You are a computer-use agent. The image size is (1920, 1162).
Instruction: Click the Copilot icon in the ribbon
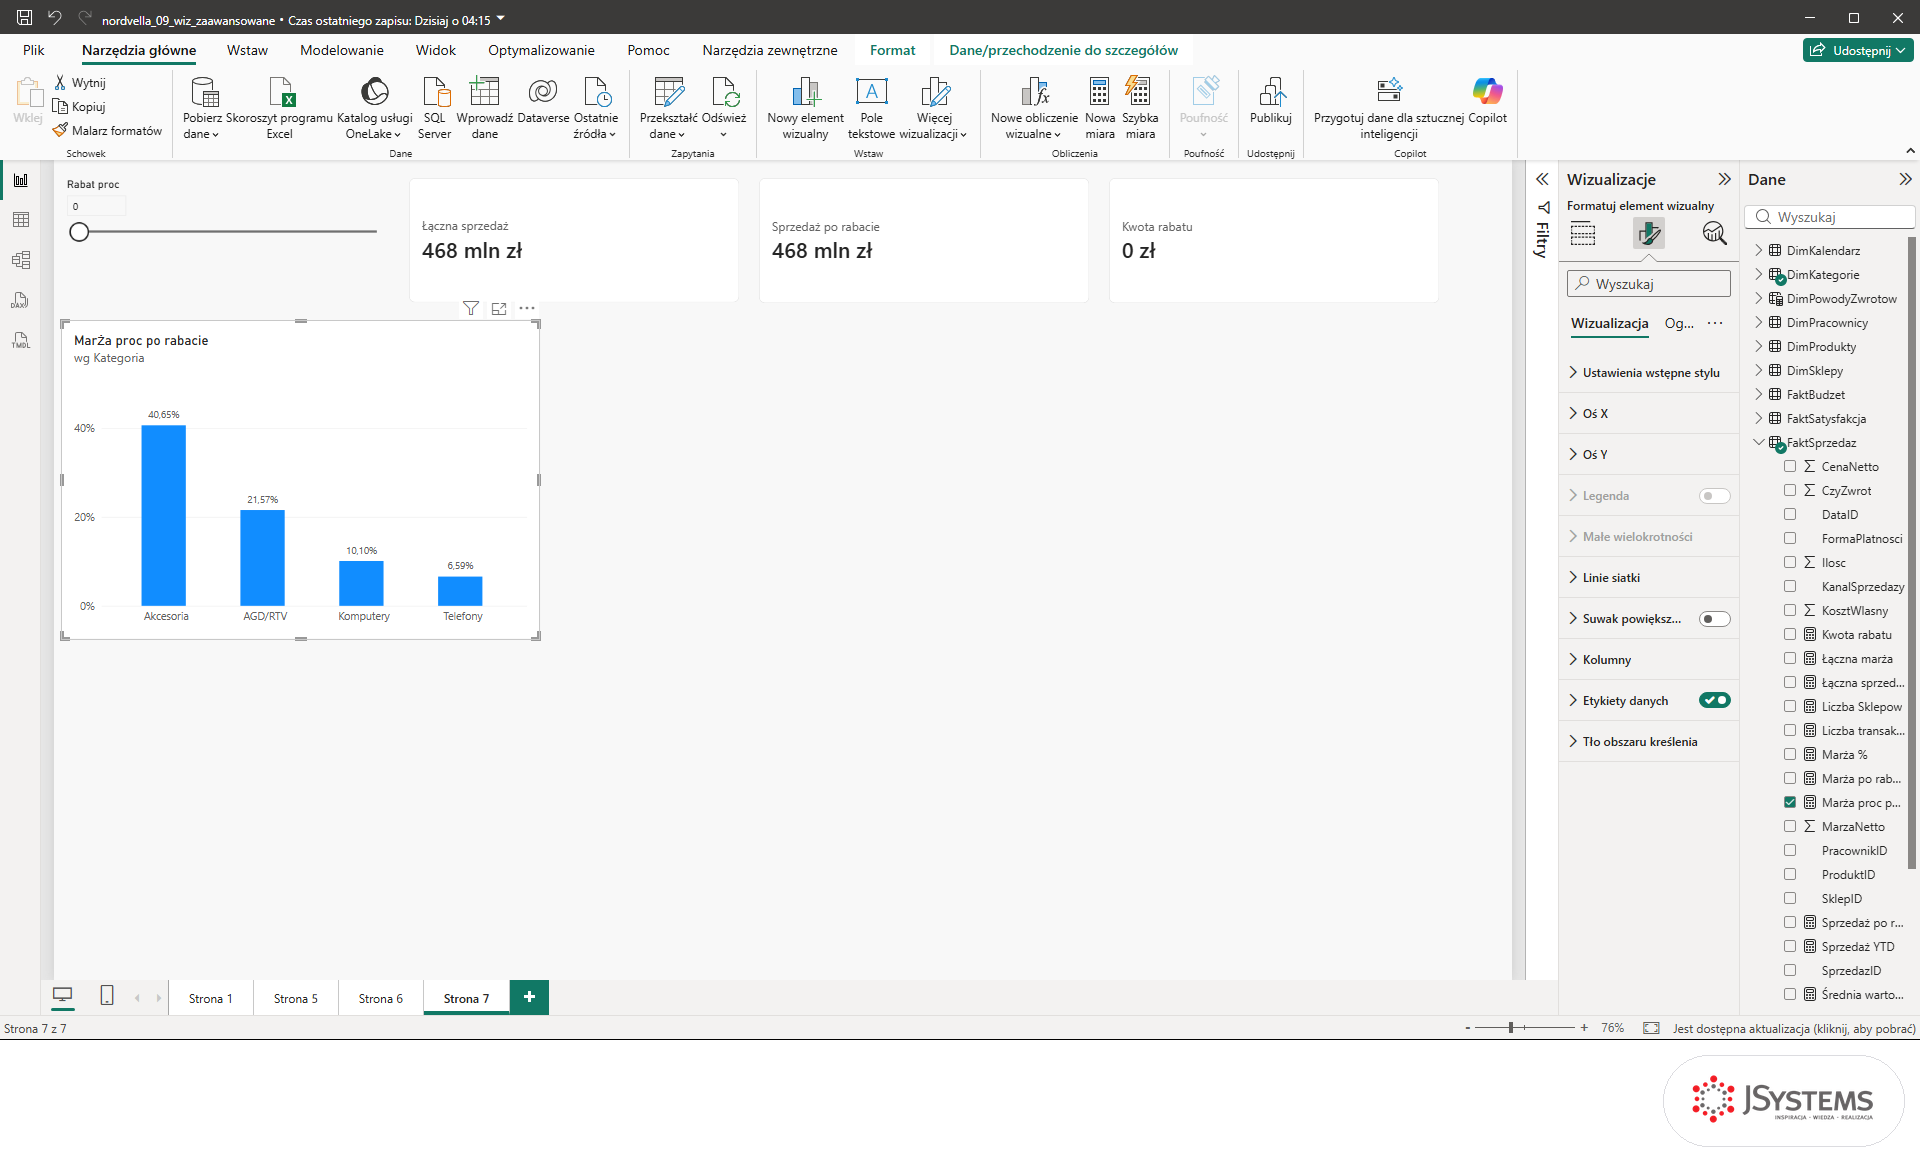click(x=1487, y=91)
